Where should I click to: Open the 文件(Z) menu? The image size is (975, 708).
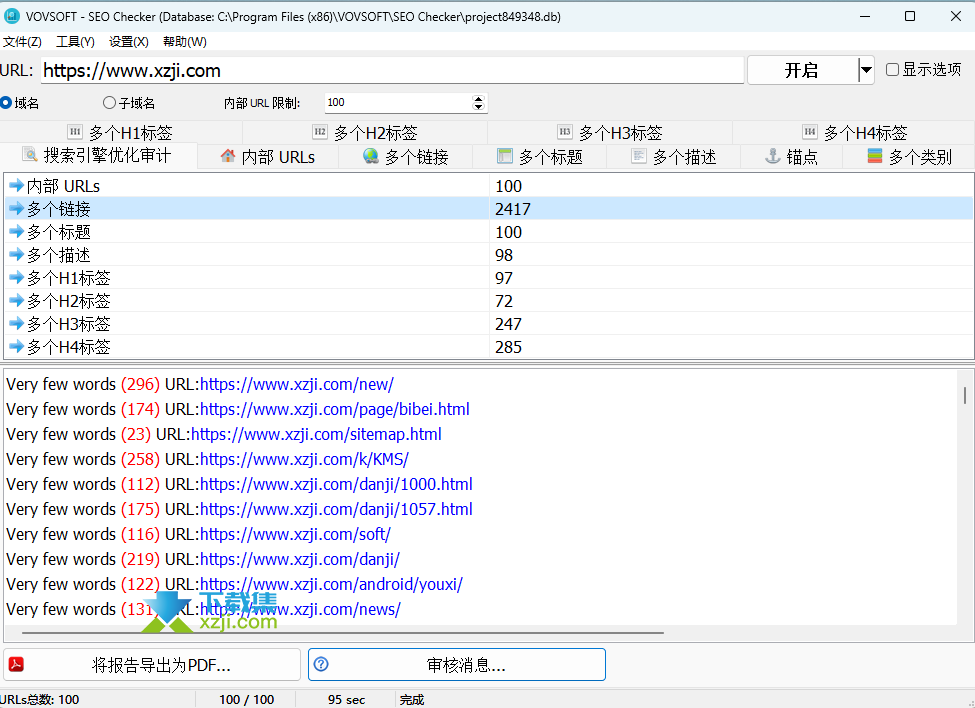pyautogui.click(x=22, y=42)
